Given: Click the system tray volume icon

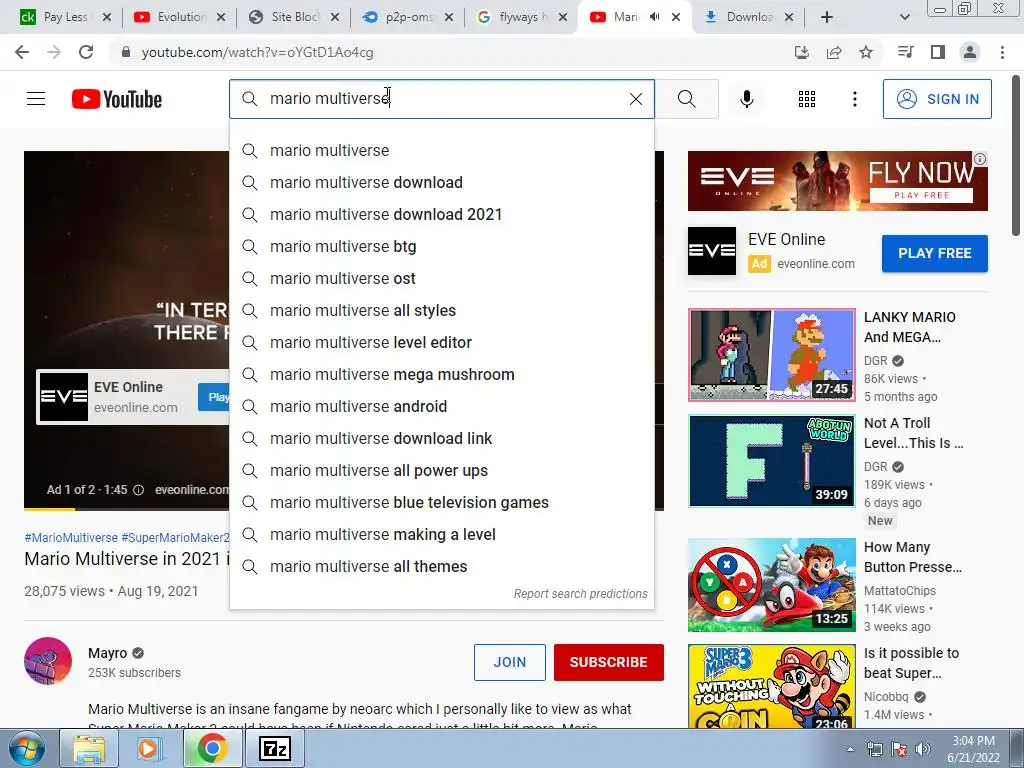Looking at the screenshot, I should [x=923, y=749].
